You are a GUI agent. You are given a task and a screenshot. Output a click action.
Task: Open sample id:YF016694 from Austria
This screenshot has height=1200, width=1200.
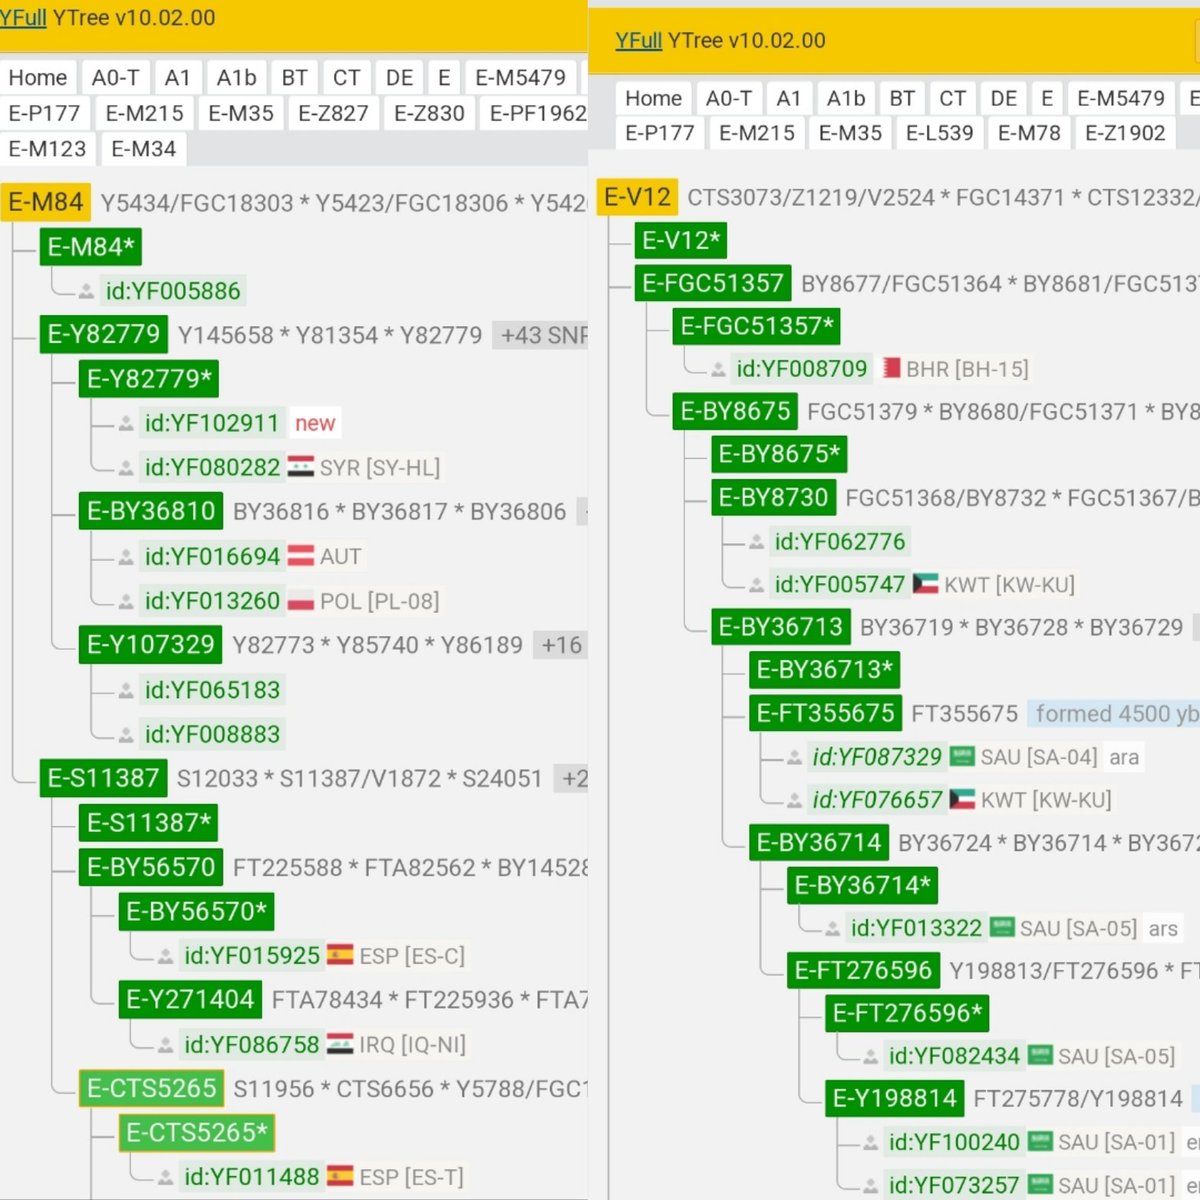(x=212, y=556)
